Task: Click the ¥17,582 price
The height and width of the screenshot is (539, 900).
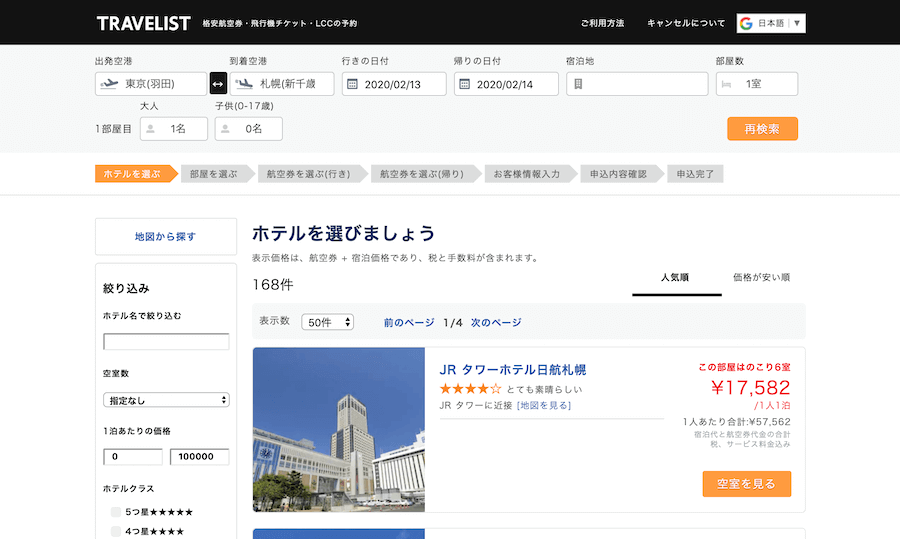Action: [750, 388]
